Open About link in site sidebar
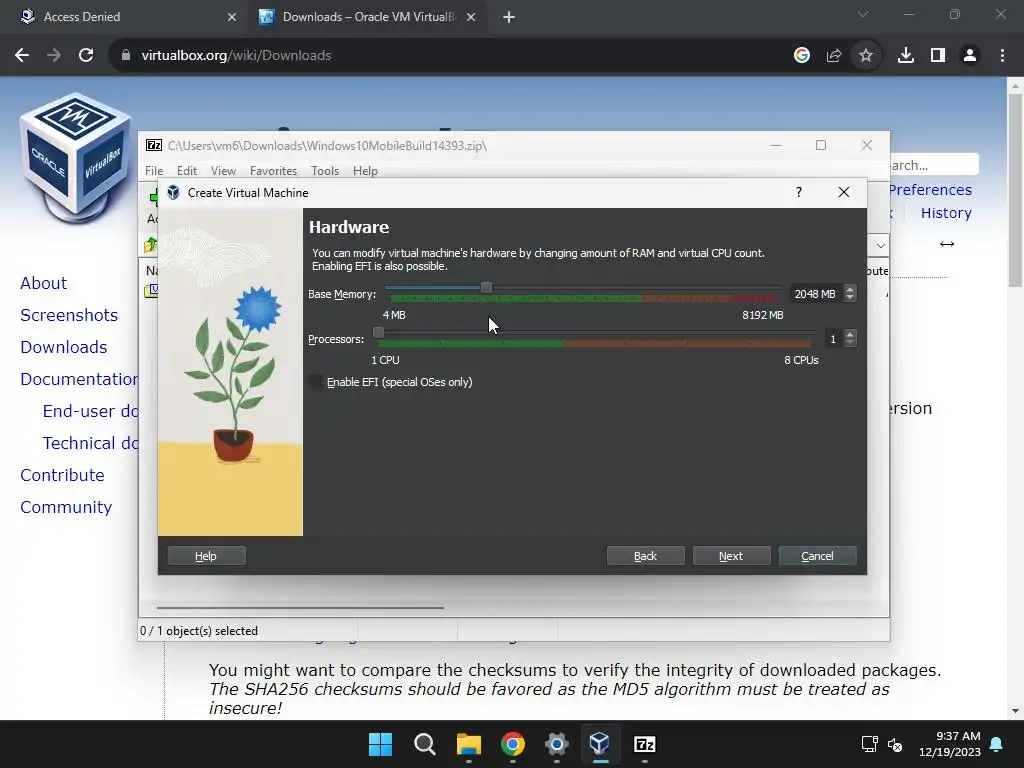The width and height of the screenshot is (1024, 768). pos(43,283)
